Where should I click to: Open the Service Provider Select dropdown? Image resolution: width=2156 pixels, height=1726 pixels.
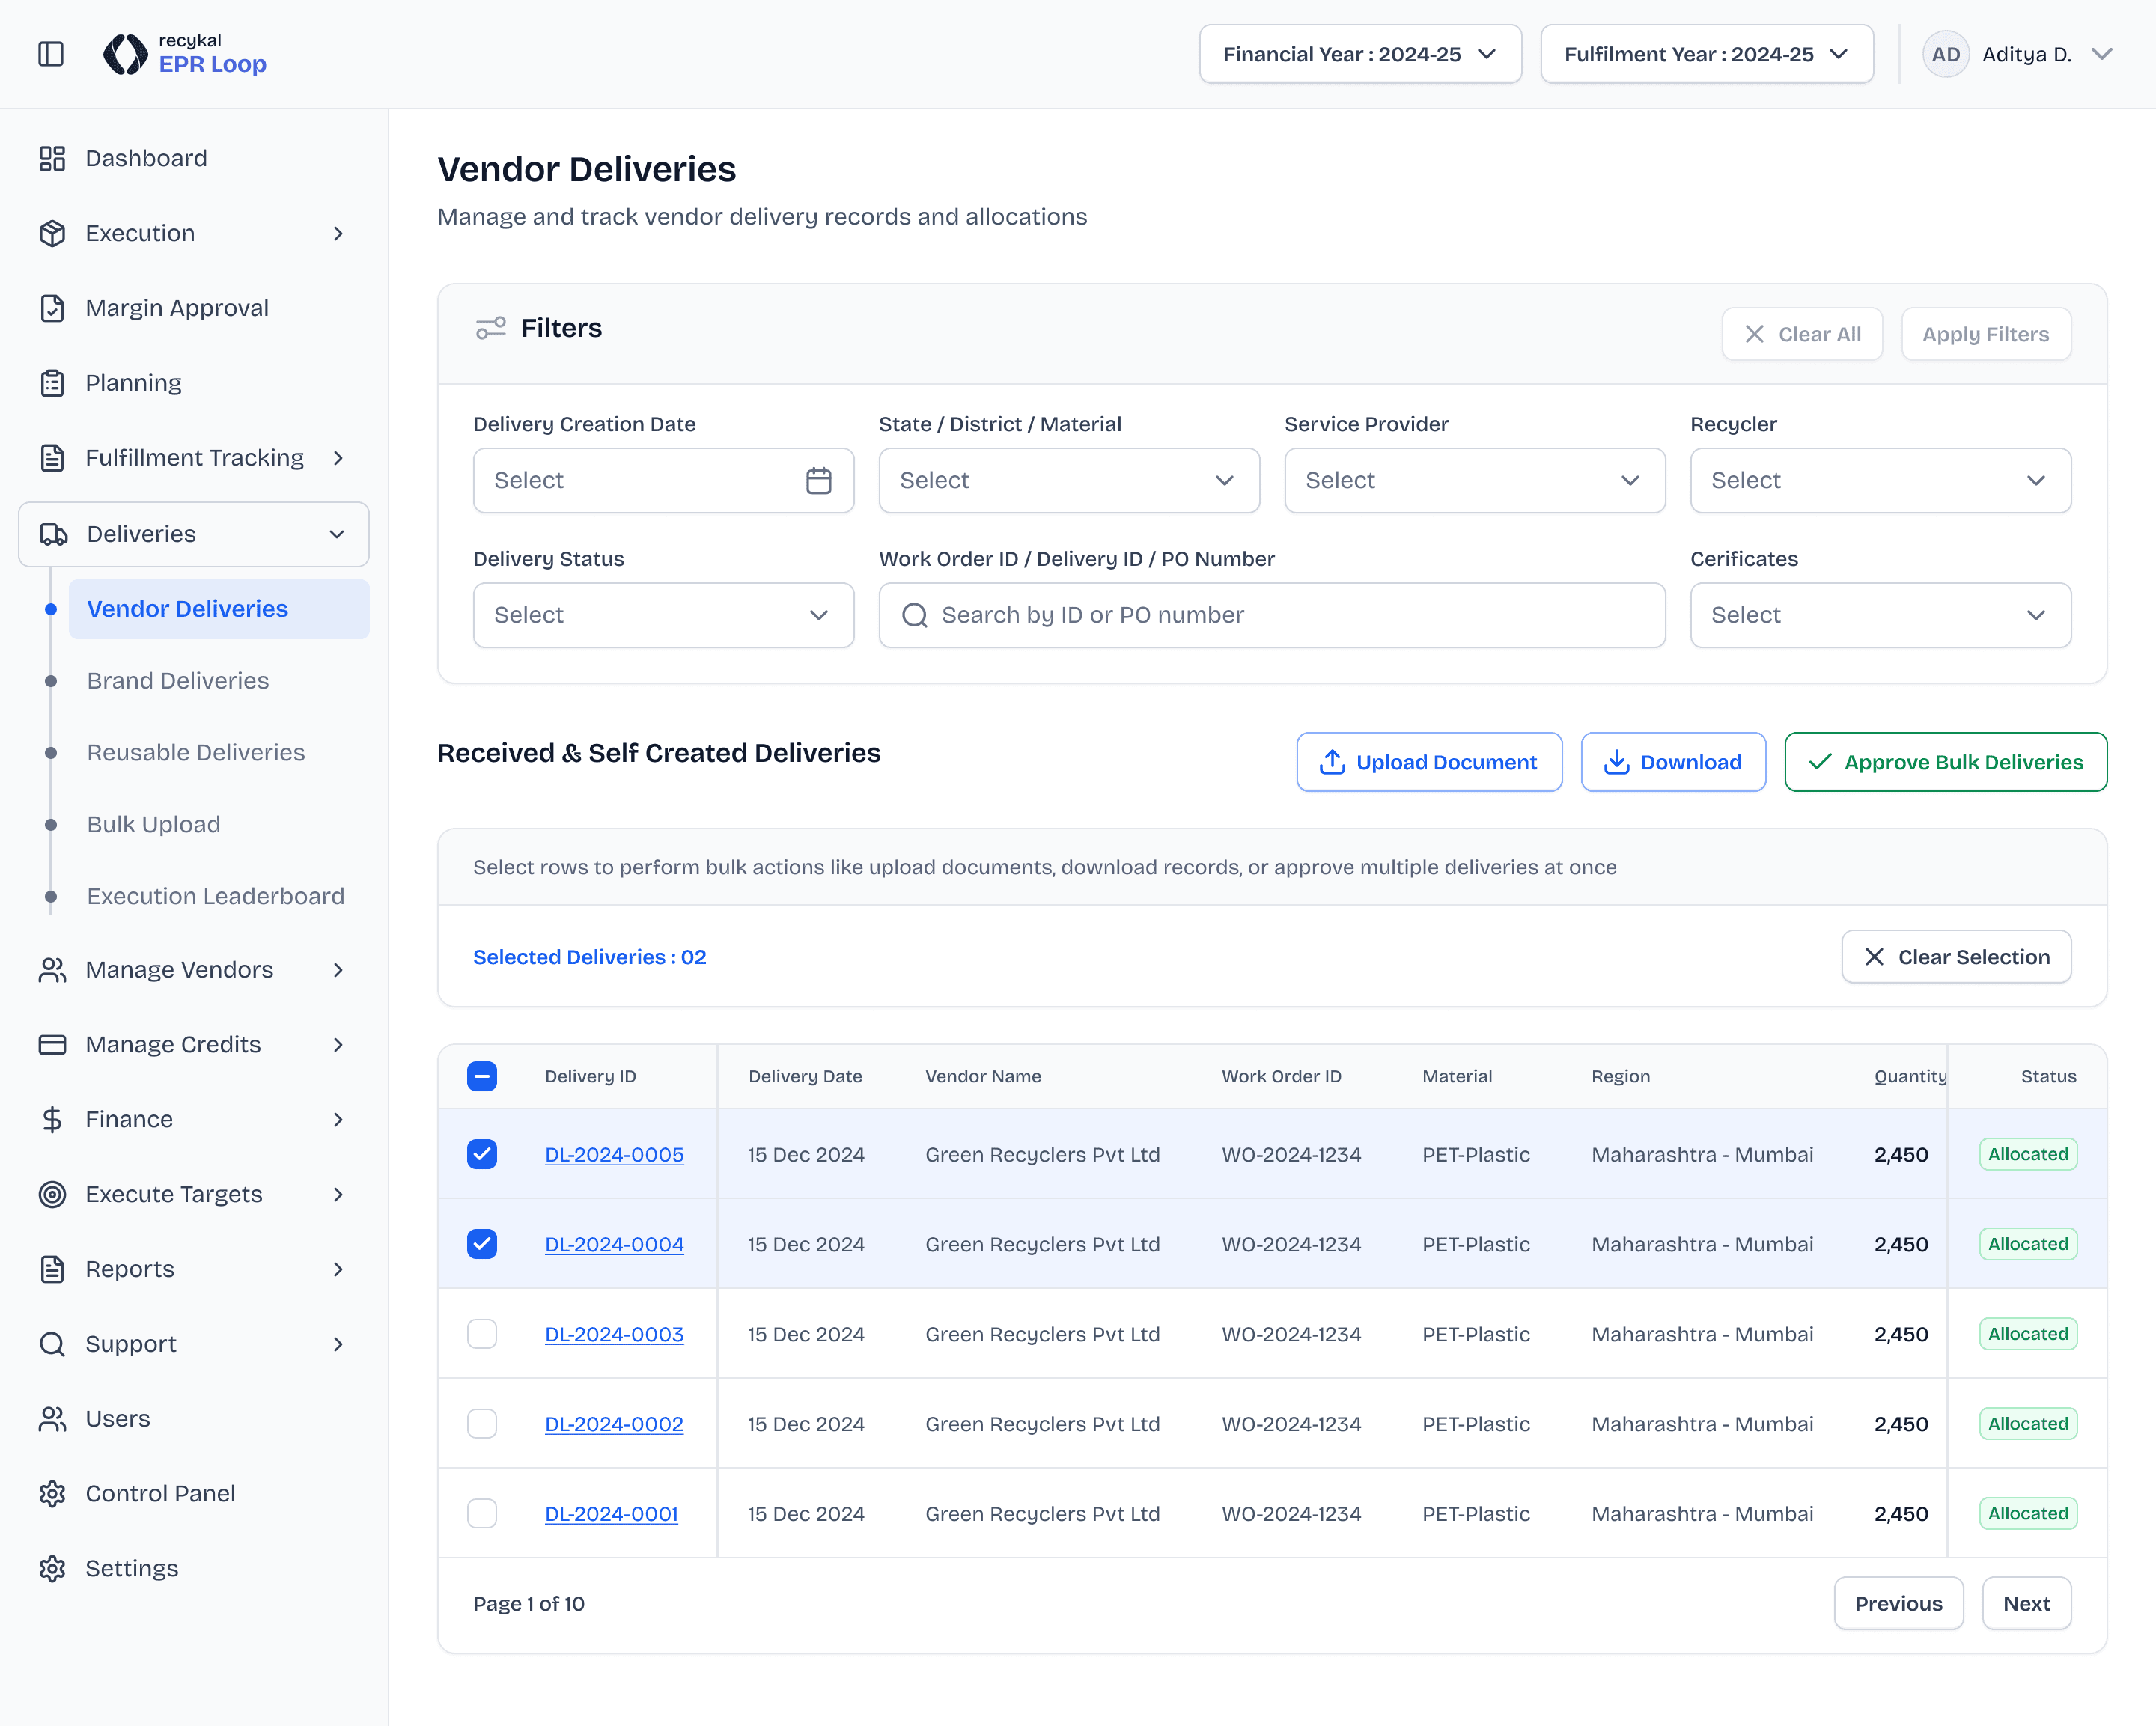coord(1474,481)
